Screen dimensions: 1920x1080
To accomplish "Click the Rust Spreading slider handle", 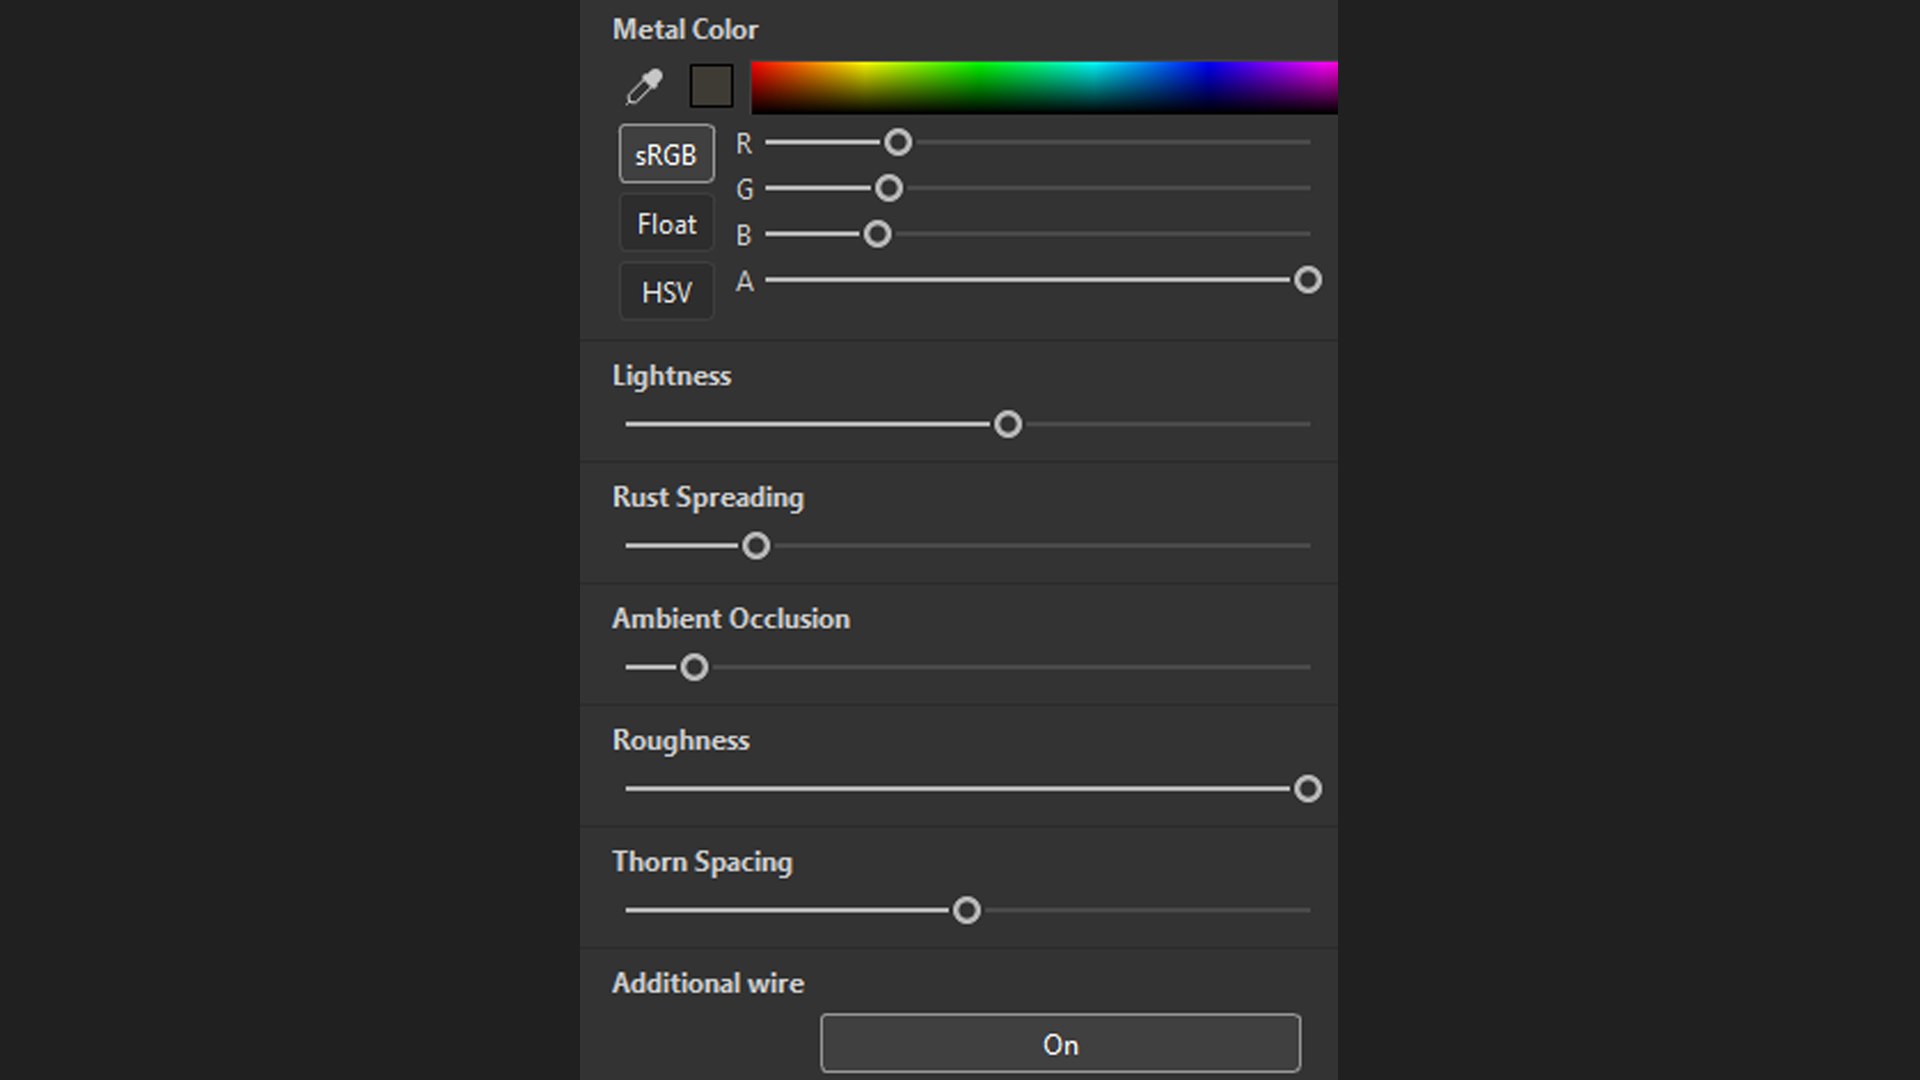I will click(x=756, y=546).
